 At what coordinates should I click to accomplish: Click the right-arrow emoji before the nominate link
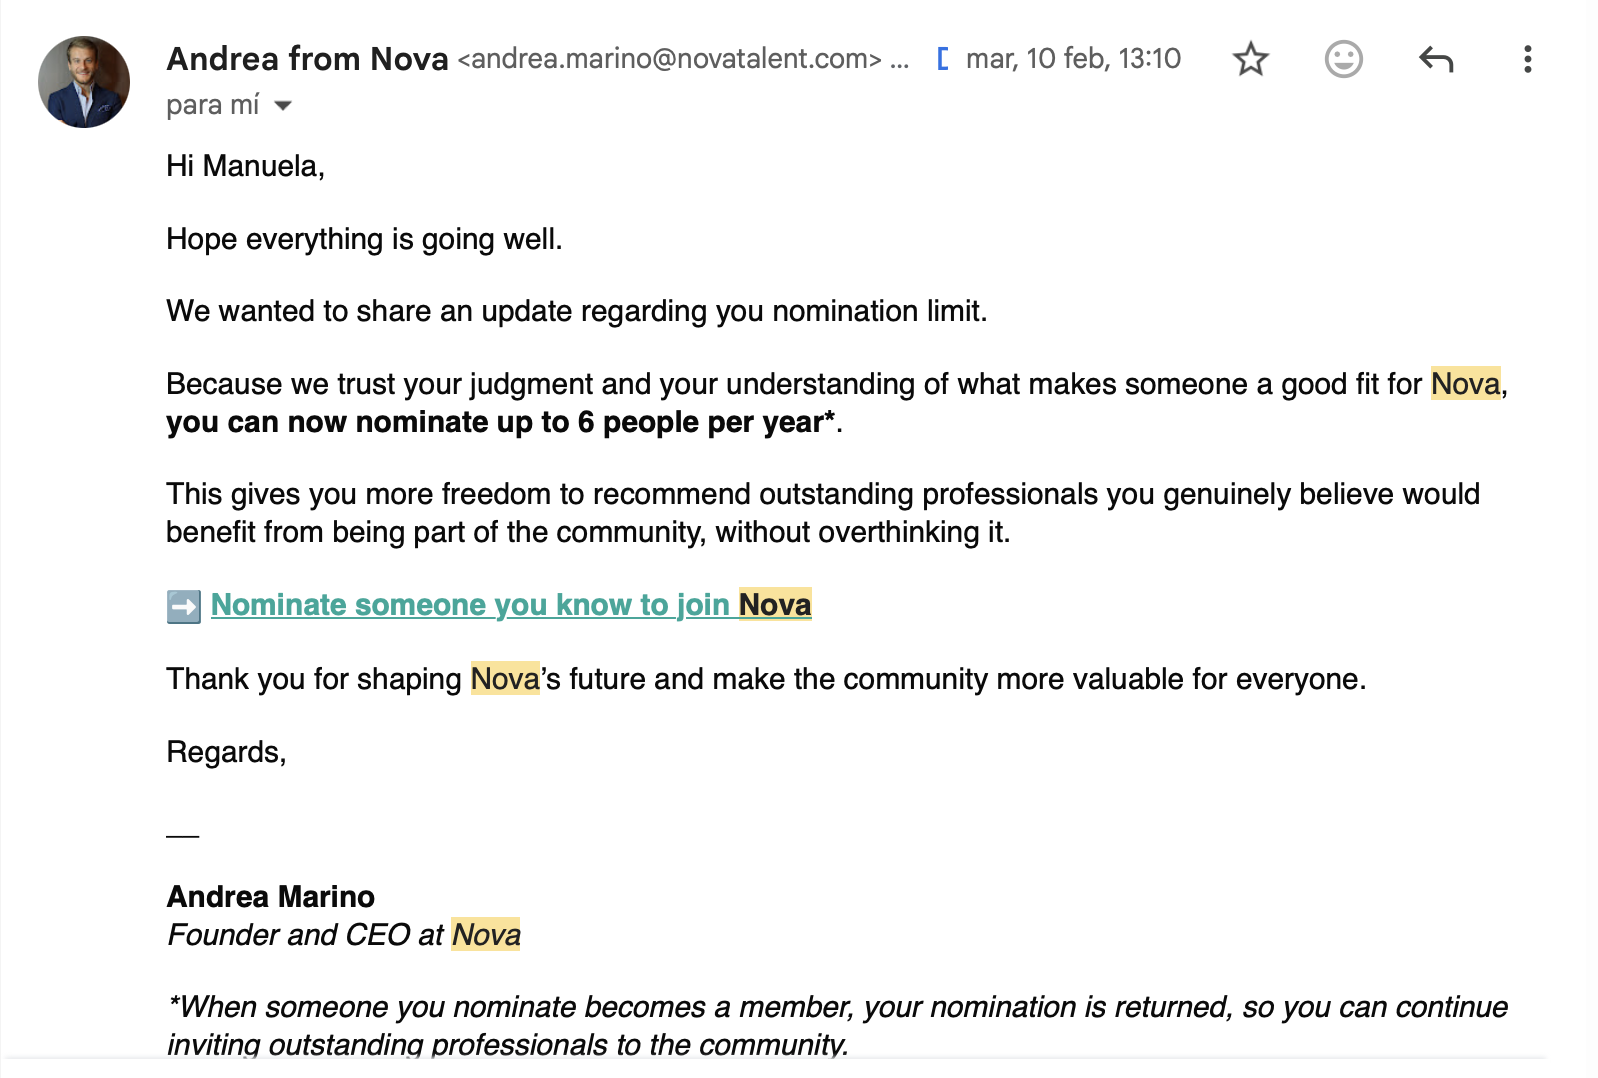[184, 606]
